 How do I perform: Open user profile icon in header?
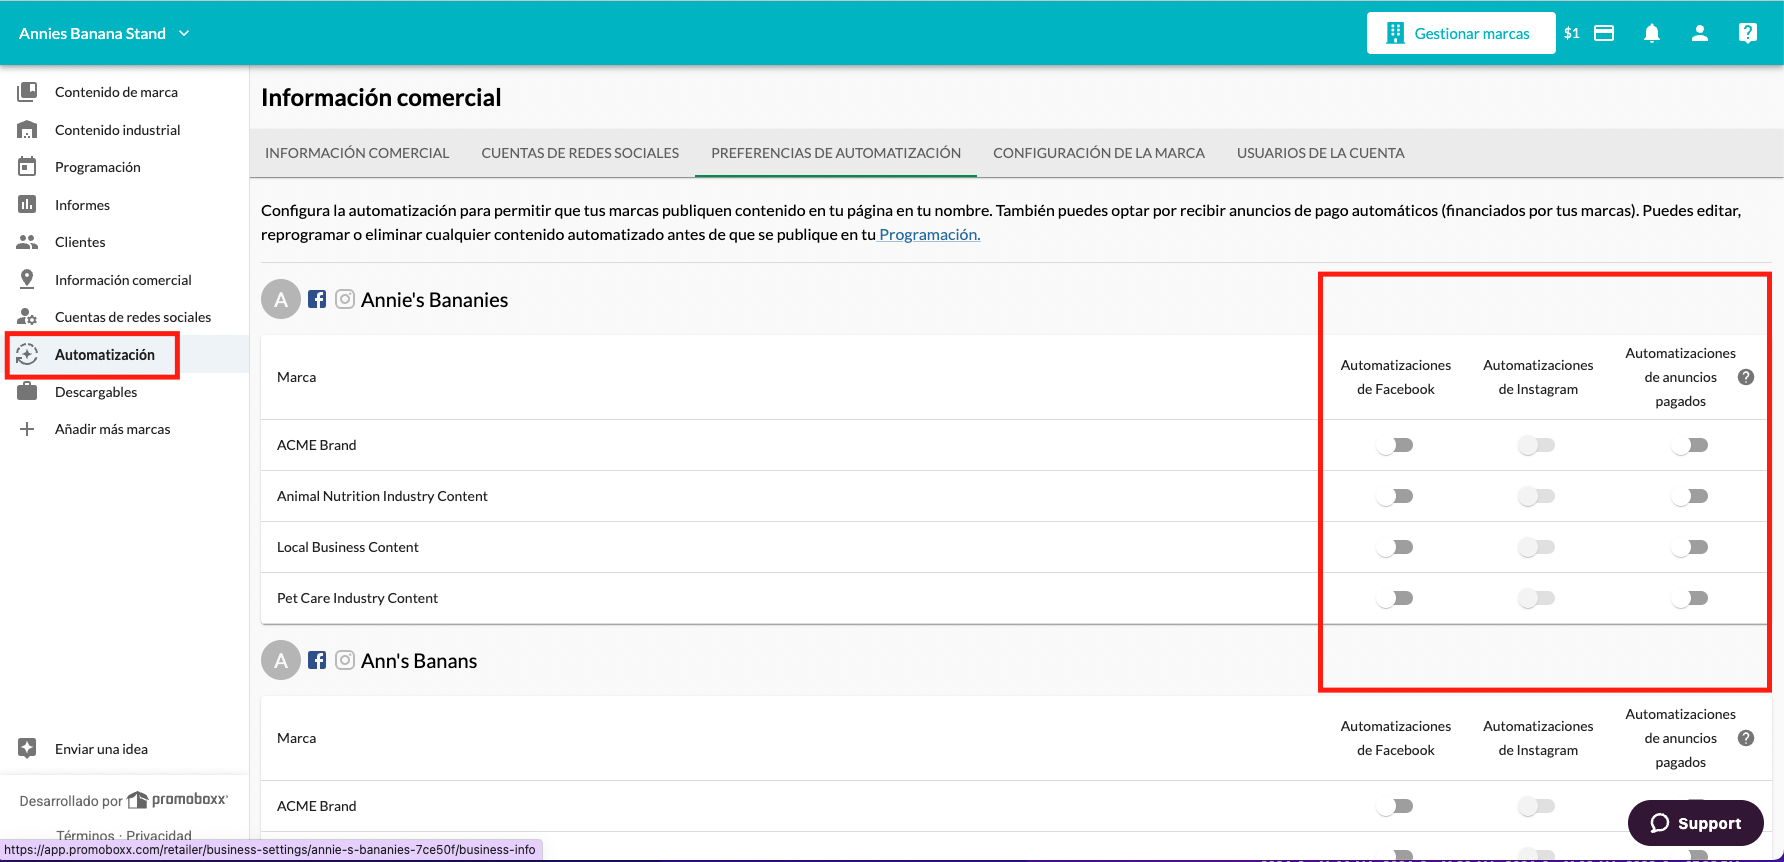tap(1700, 33)
